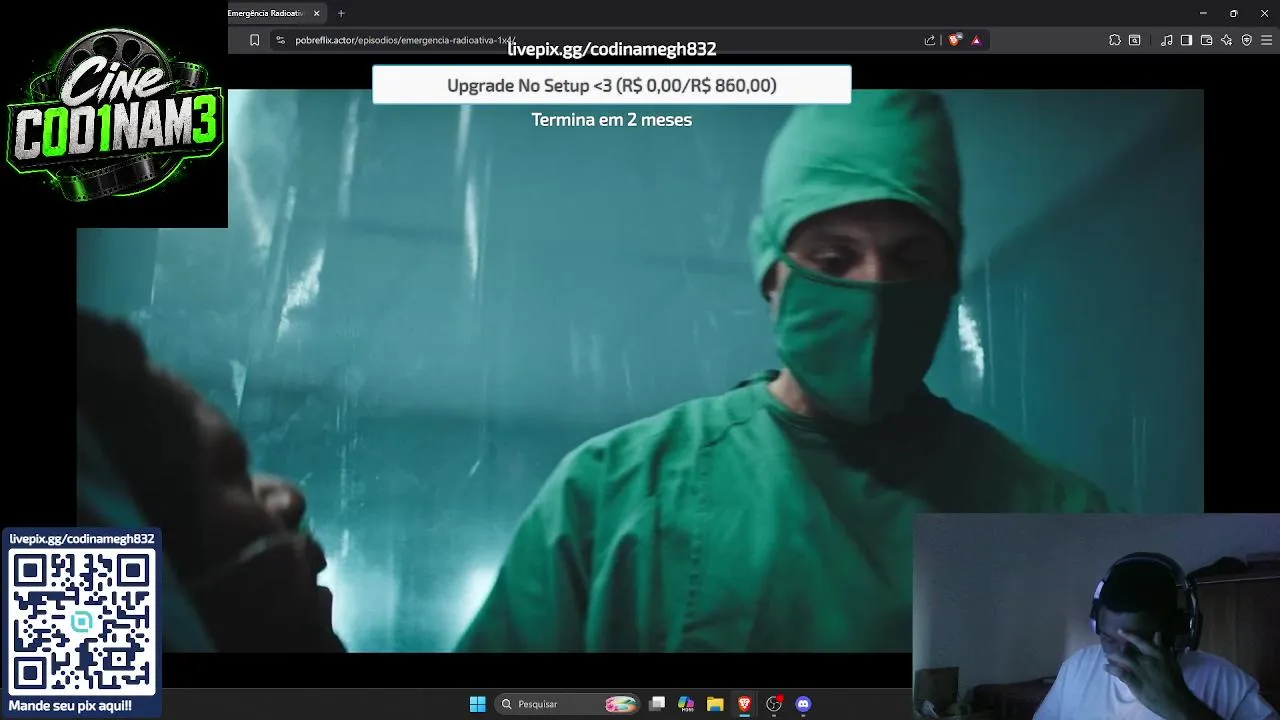Select the Emergência Radioativa tab
The height and width of the screenshot is (720, 1280).
point(268,13)
